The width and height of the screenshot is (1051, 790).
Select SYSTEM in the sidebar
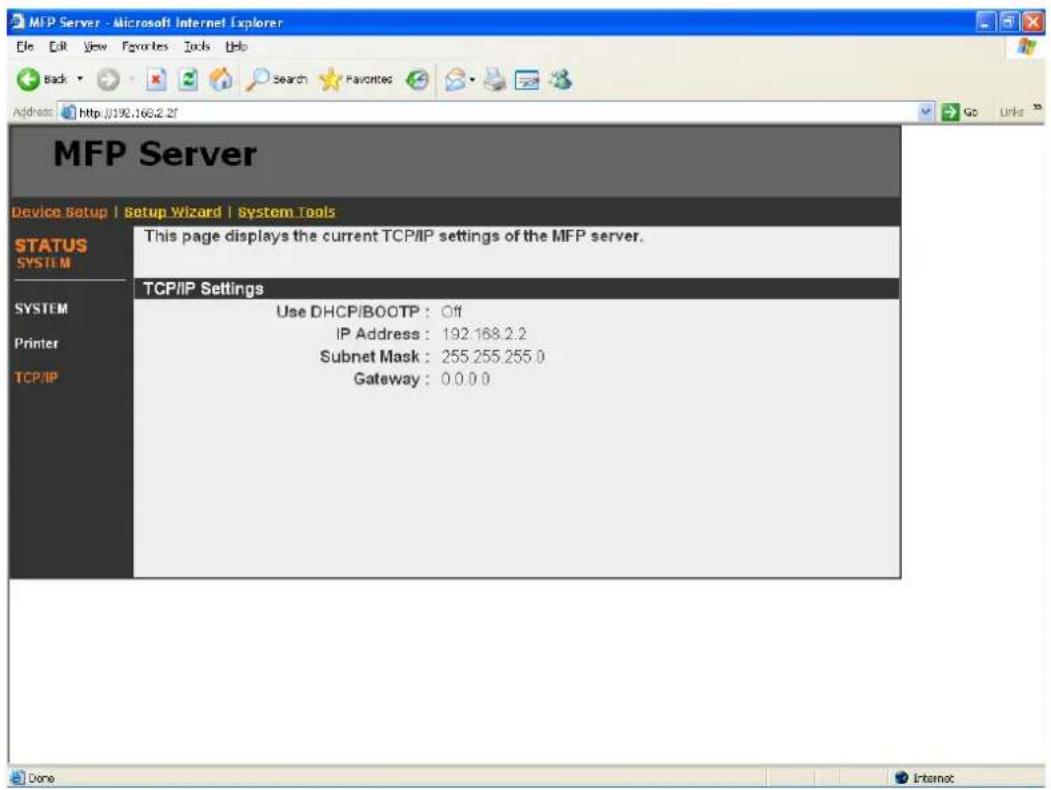click(41, 309)
